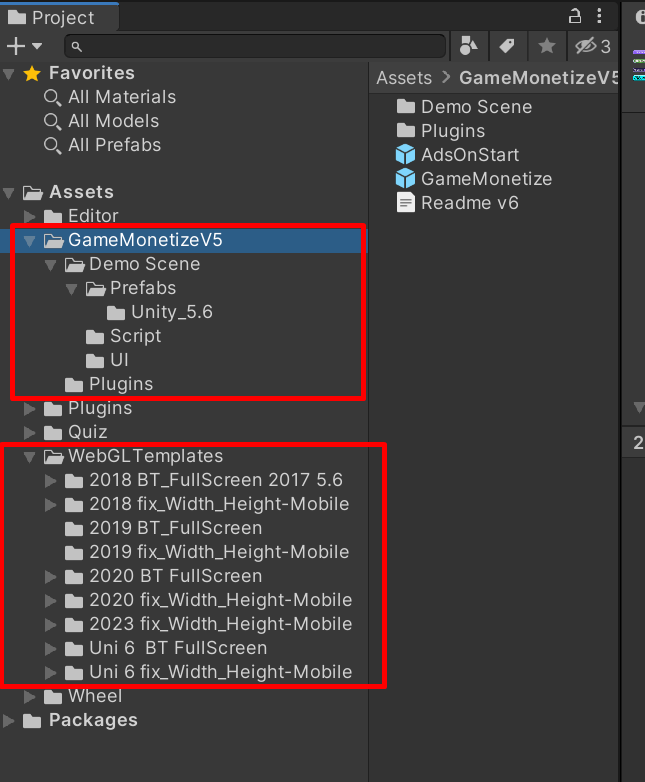Select 2018 BT_FullScreen 2017 5.6 folder
This screenshot has height=782, width=645.
(x=204, y=480)
